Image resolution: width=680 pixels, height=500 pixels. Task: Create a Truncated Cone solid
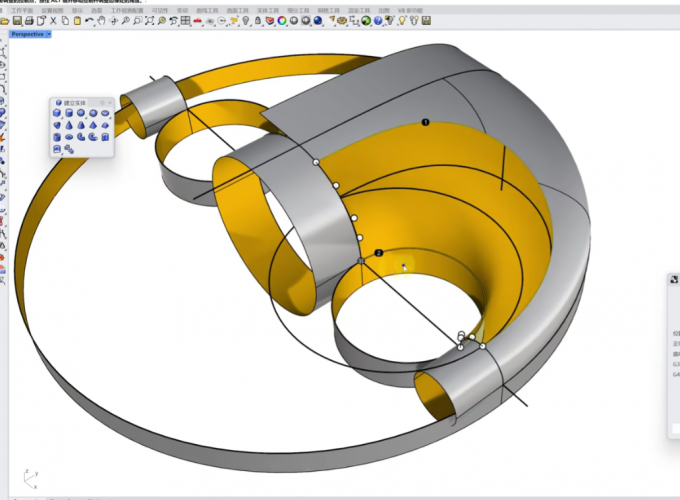pyautogui.click(x=81, y=125)
